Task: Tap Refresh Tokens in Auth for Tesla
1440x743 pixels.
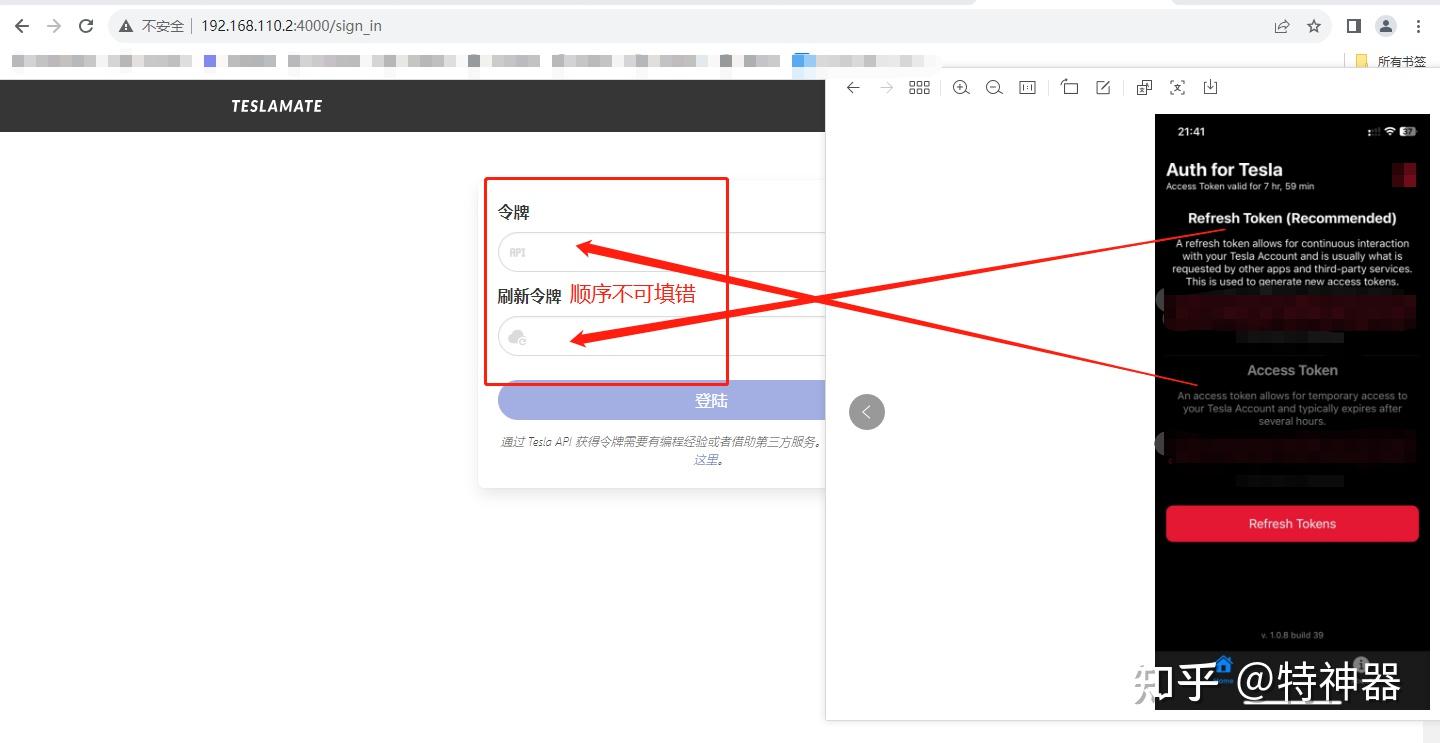Action: (x=1292, y=524)
